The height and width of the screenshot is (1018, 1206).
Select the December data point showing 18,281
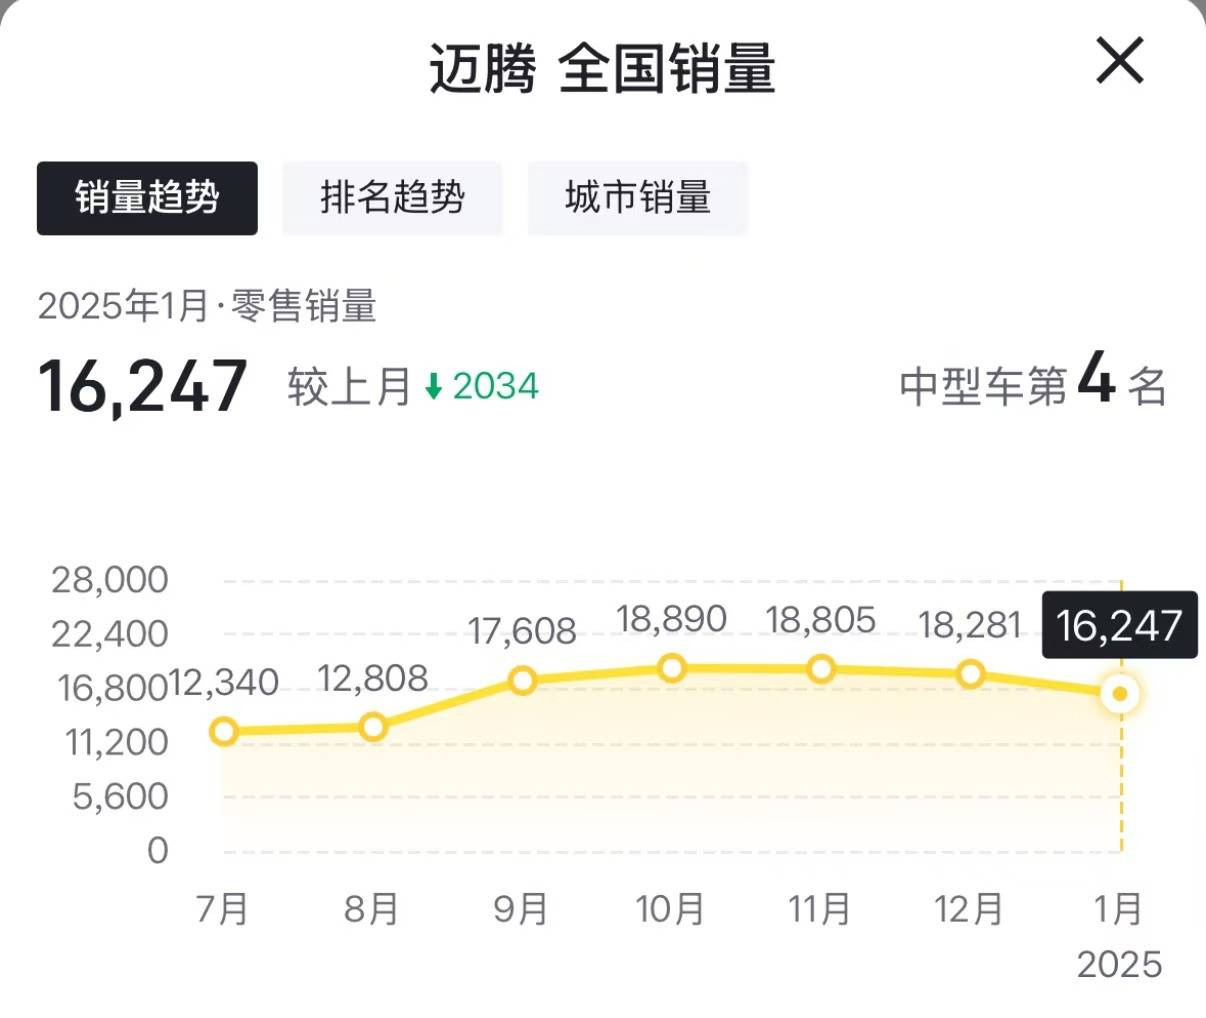[x=969, y=674]
